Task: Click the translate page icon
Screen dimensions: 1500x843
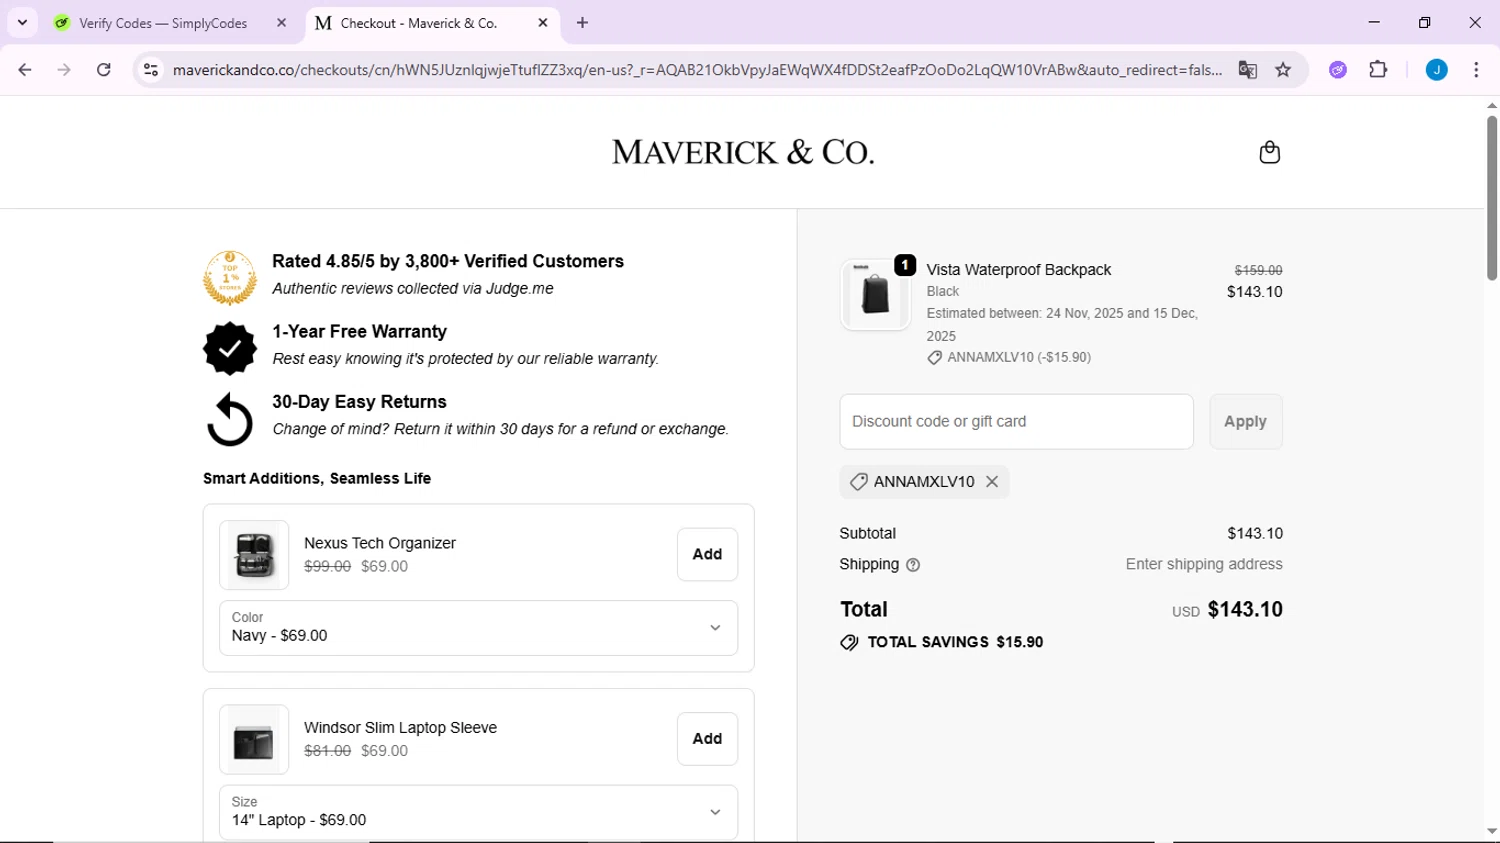Action: point(1247,70)
